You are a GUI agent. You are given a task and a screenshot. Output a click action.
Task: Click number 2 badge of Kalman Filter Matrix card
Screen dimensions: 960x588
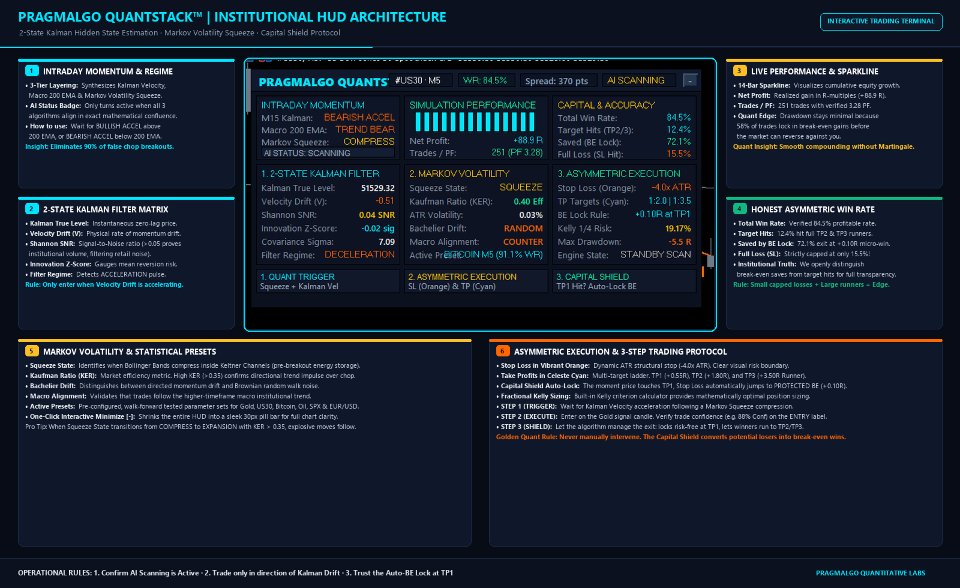(x=32, y=209)
